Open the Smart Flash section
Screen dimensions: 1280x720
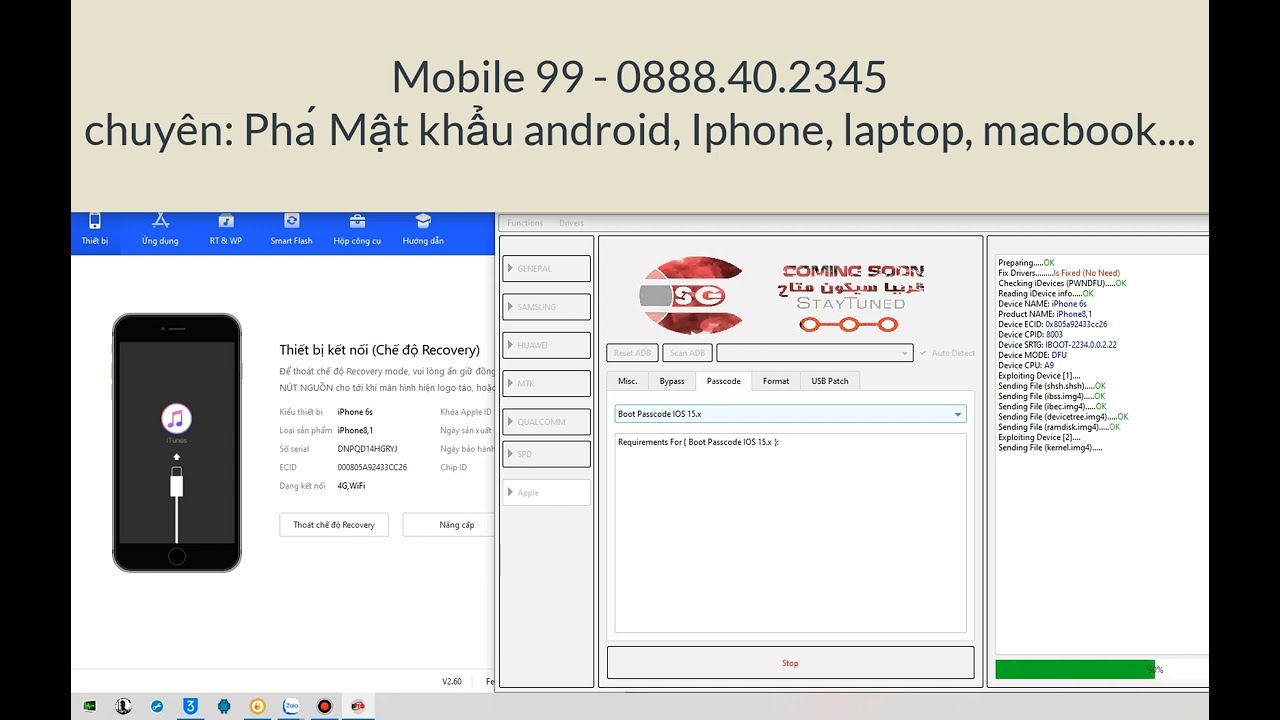click(291, 229)
